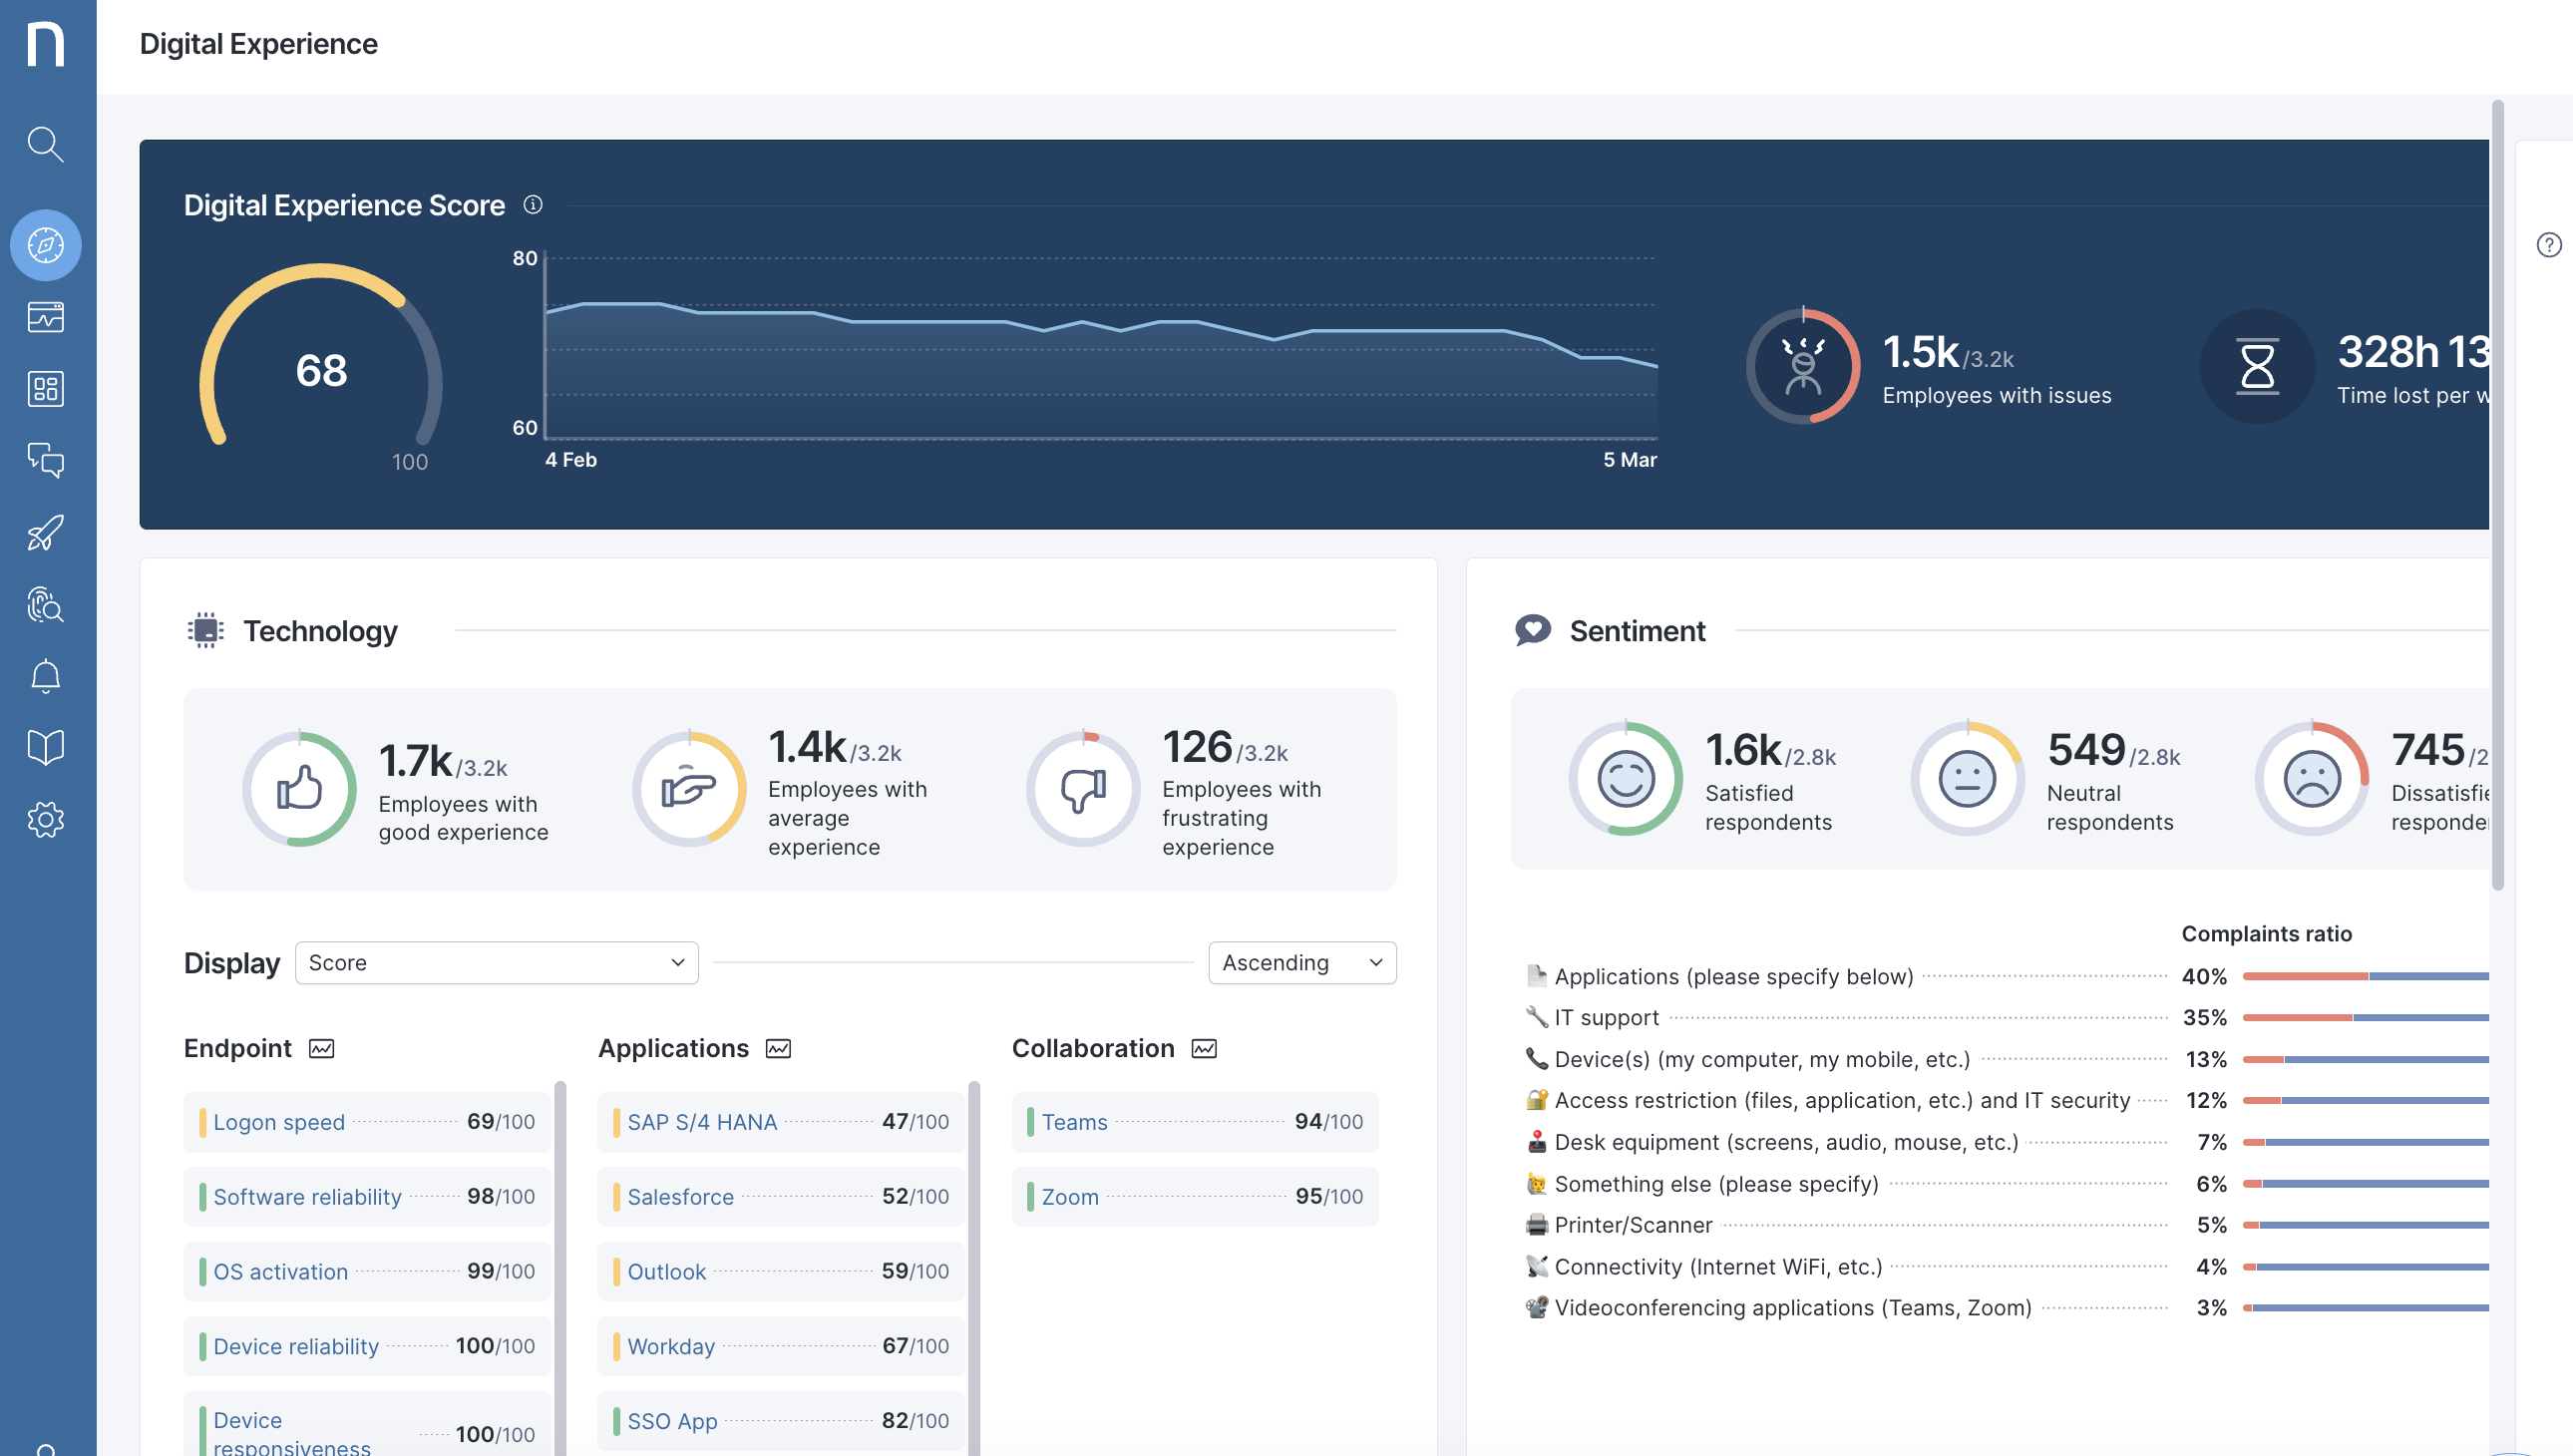Click the Collaboration chart icon

(1204, 1048)
